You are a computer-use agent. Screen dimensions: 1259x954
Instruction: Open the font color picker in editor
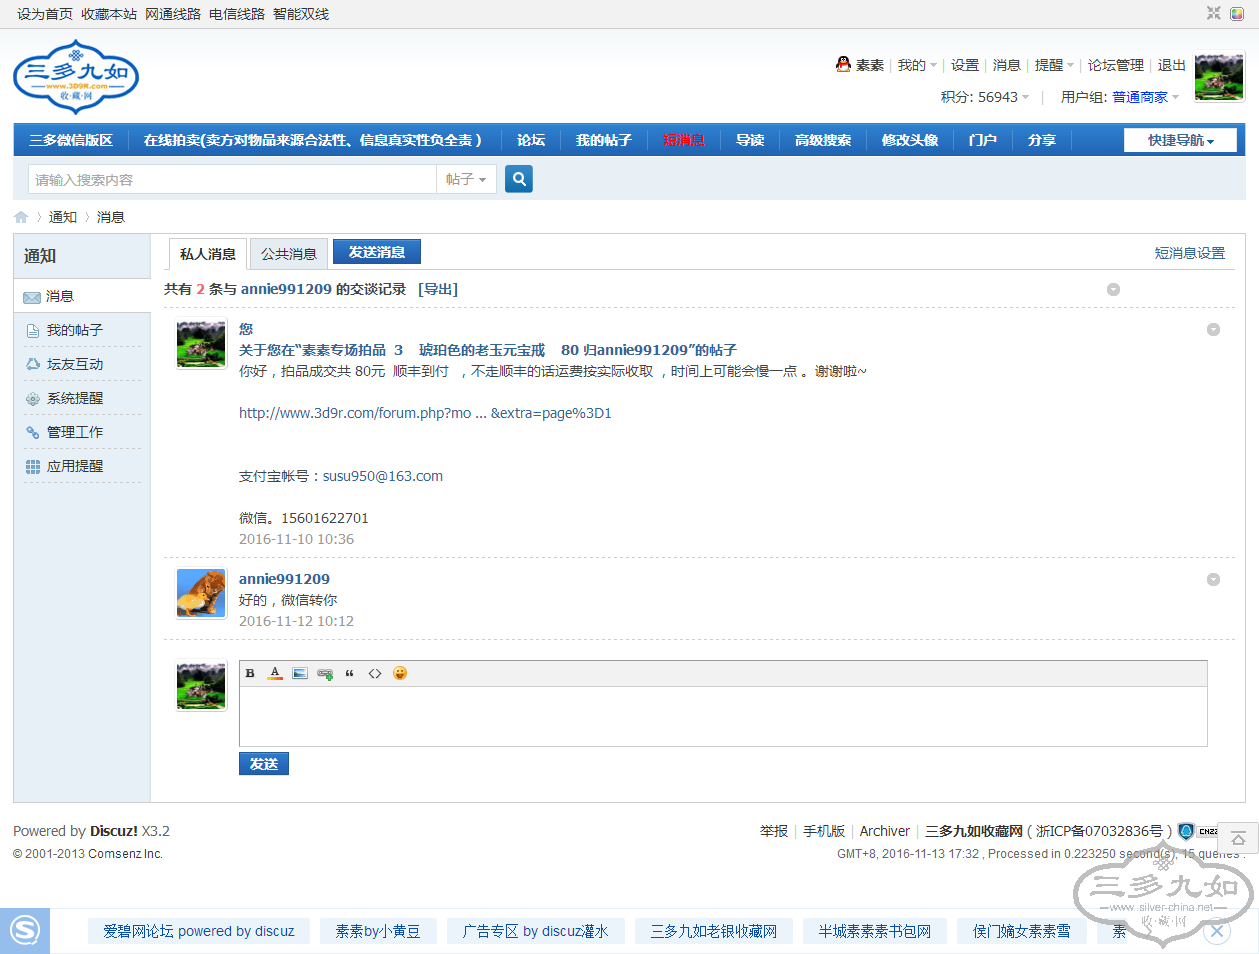pos(275,673)
